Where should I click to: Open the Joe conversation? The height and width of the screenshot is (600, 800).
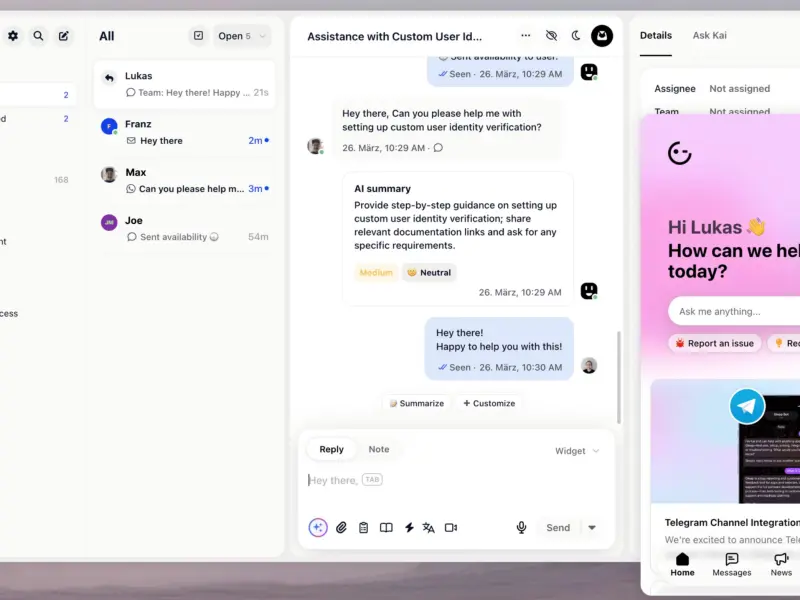pos(185,229)
